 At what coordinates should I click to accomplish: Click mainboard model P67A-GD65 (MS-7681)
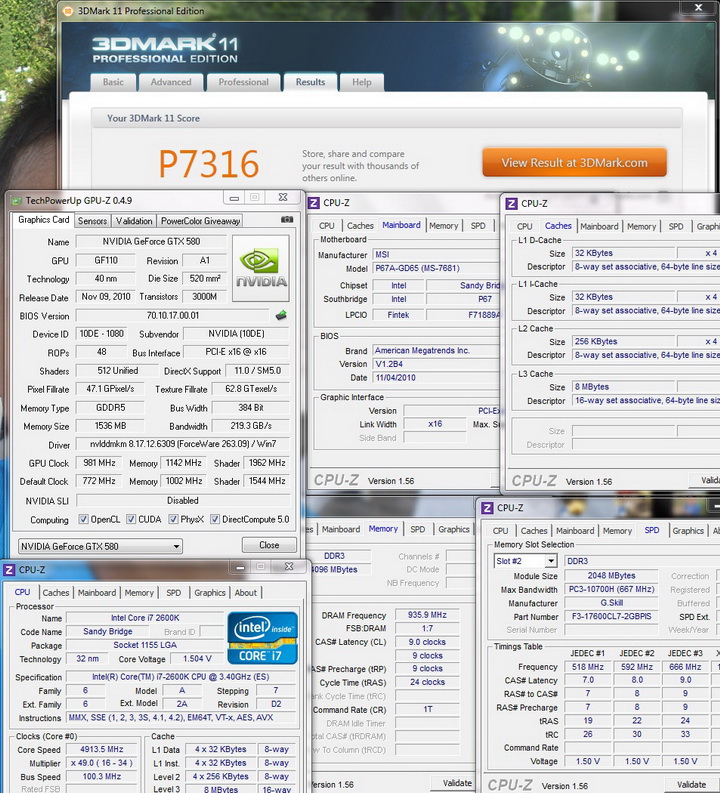[x=436, y=268]
